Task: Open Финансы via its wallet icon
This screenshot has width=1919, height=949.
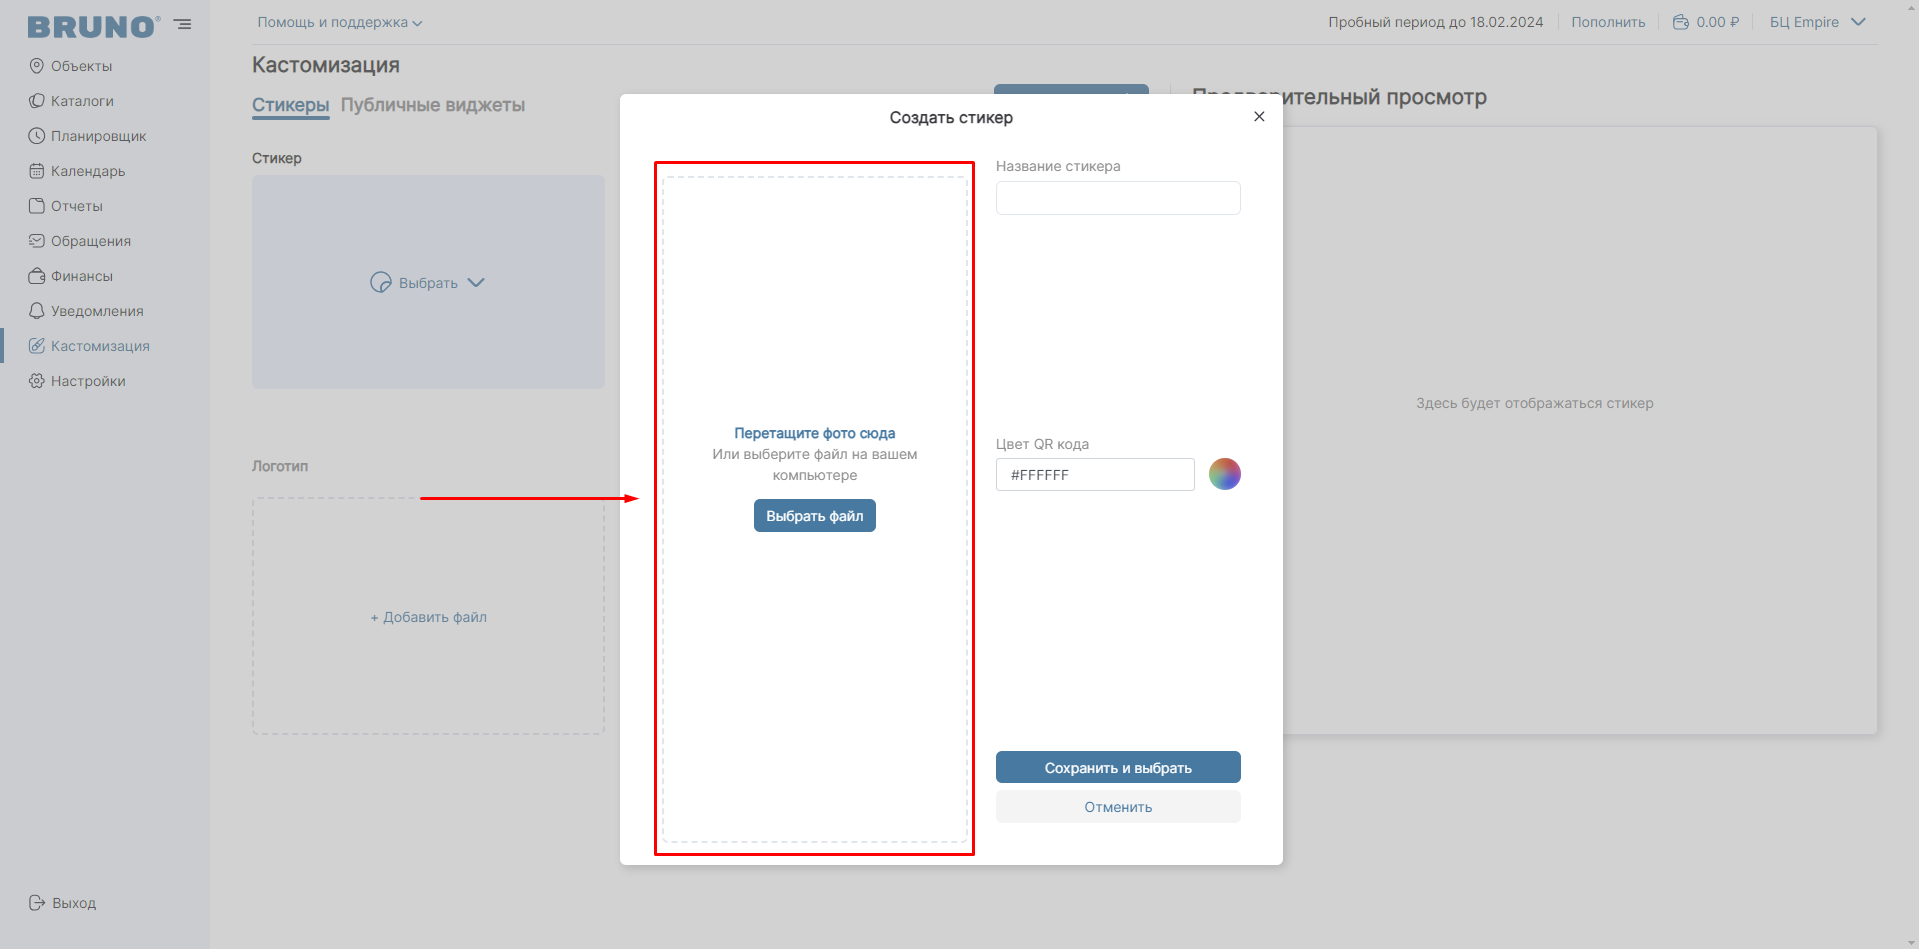Action: click(37, 276)
